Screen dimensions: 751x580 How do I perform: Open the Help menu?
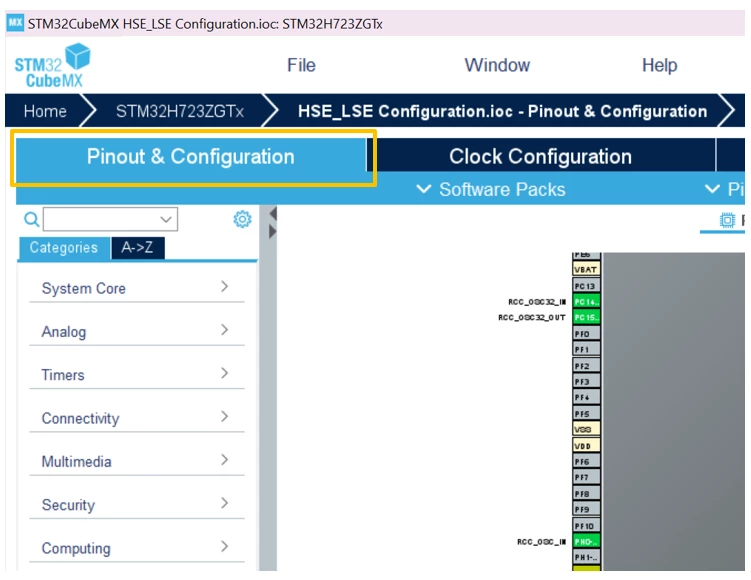pos(660,65)
